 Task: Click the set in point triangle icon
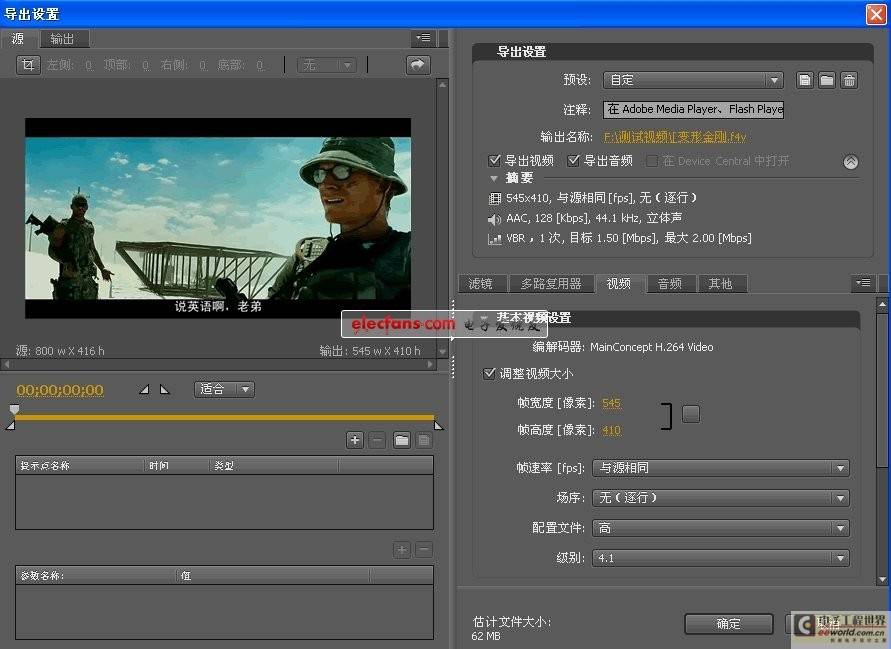[x=143, y=389]
